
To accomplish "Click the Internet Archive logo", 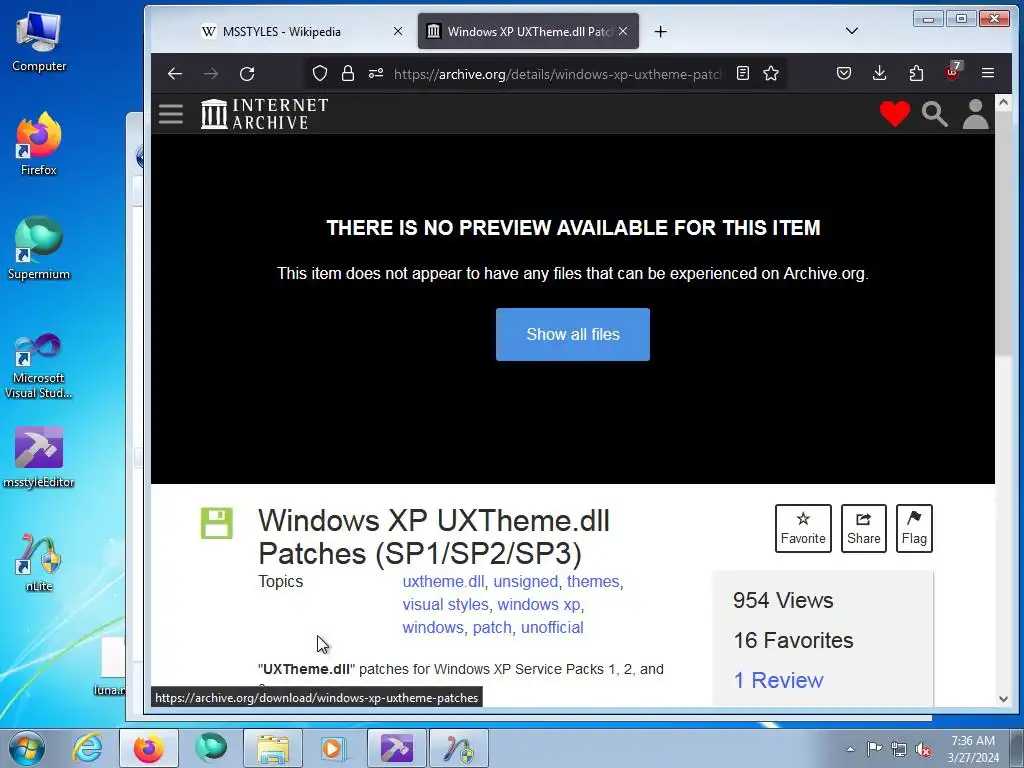I will point(264,114).
